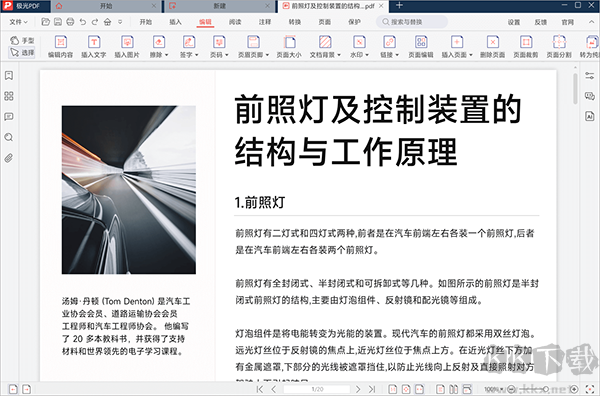This screenshot has height=396, width=600.
Task: Open the 文件 file menu dropdown
Action: click(18, 22)
